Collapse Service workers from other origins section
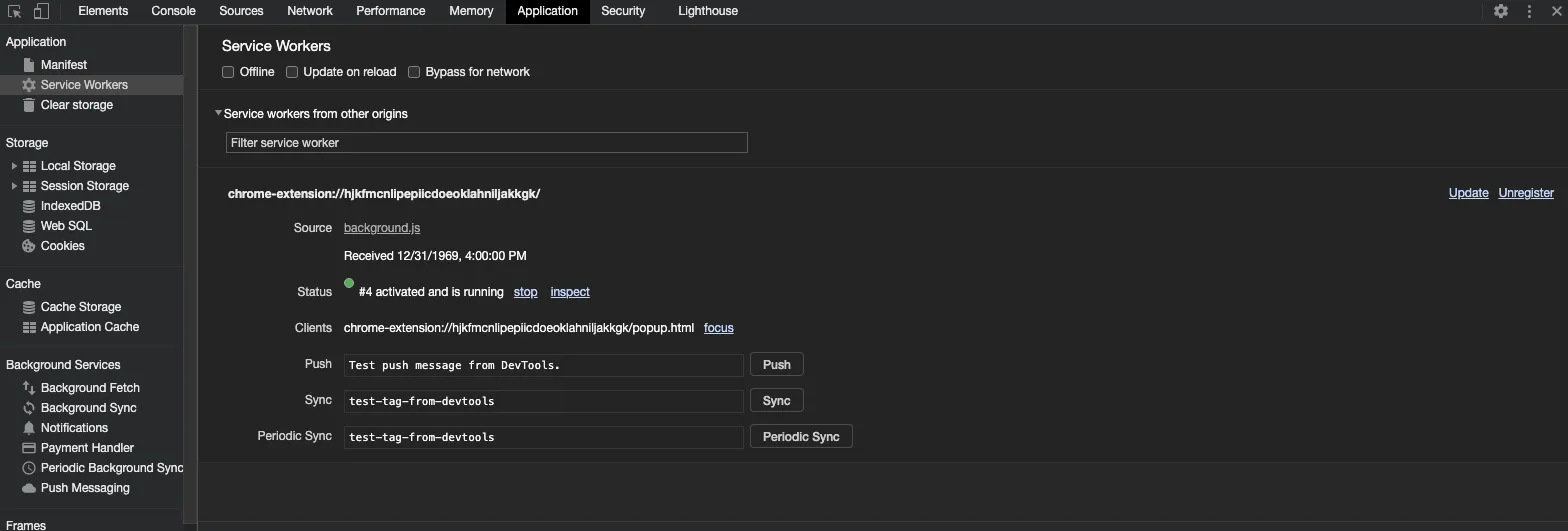1568x531 pixels. 218,114
